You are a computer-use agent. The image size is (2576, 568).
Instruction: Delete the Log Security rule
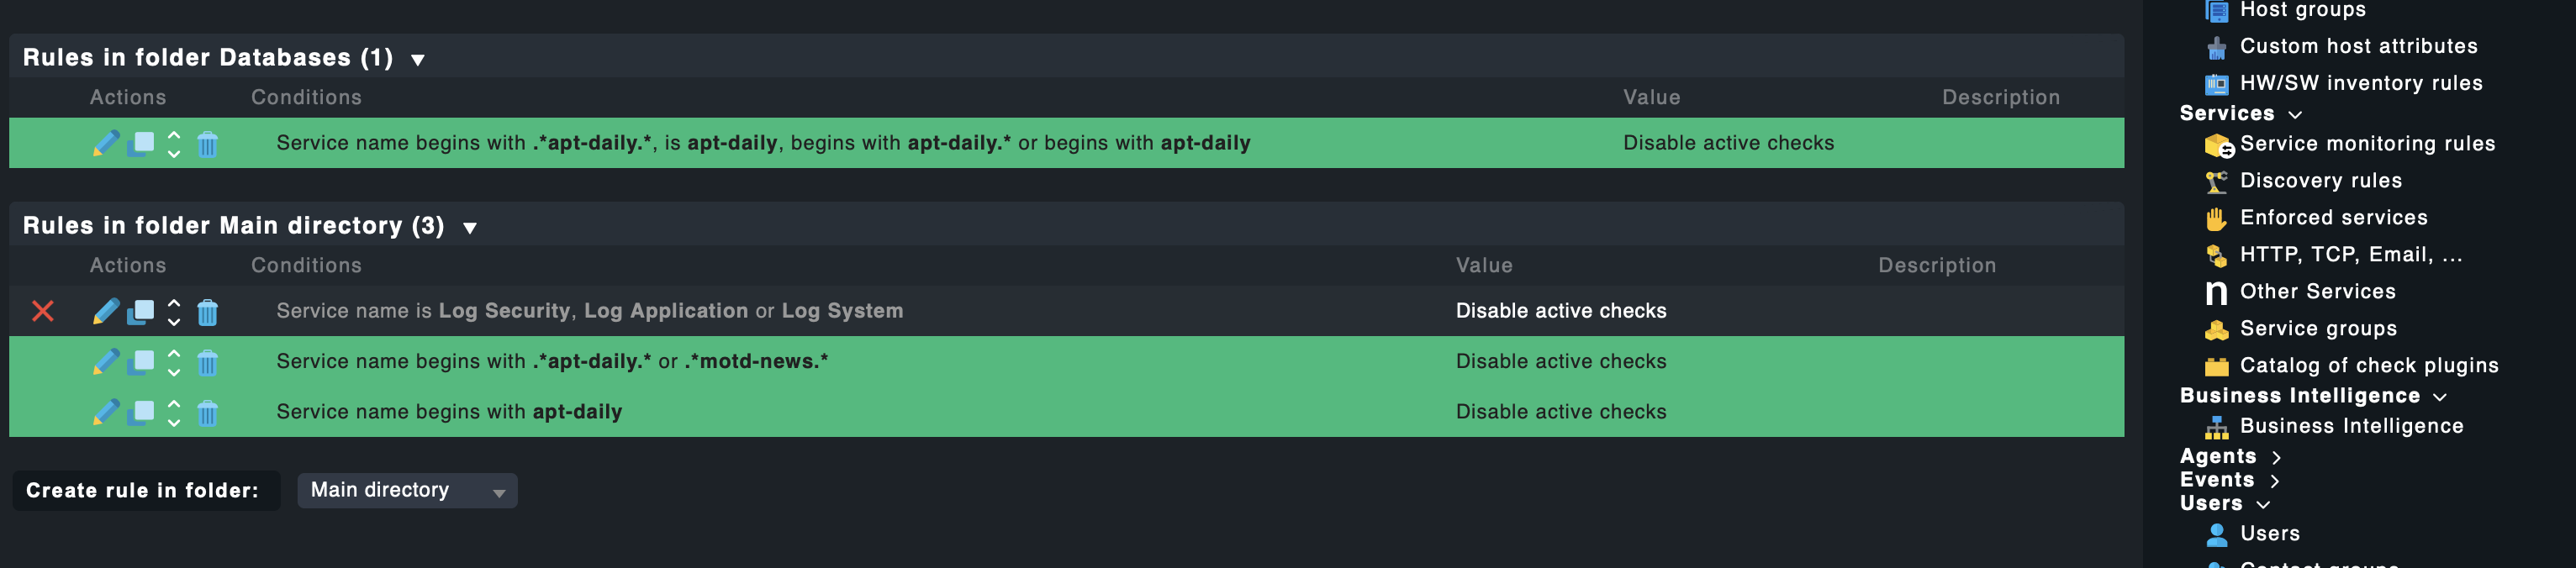(x=207, y=312)
